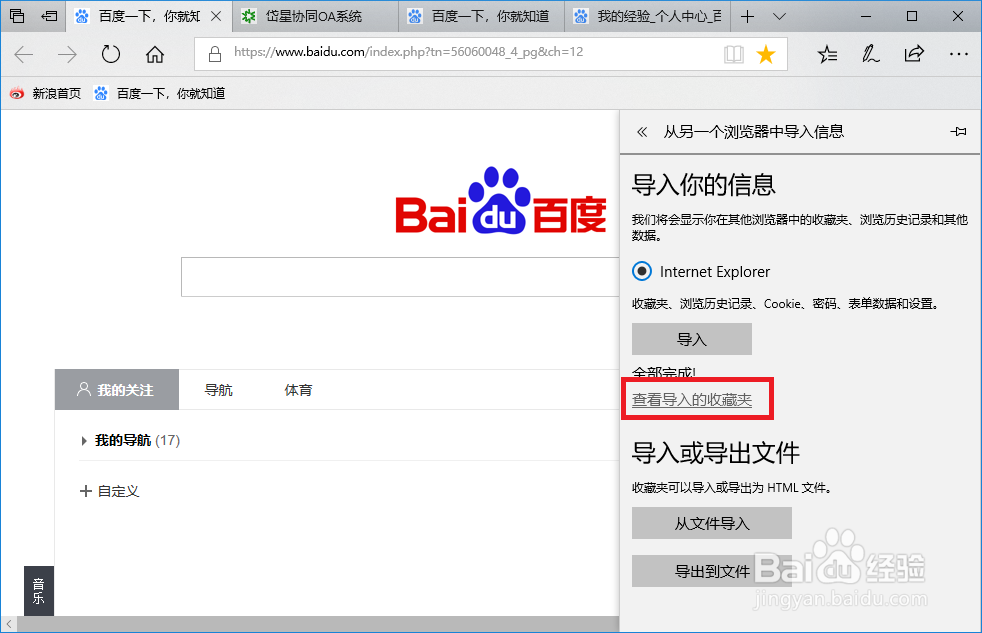Open 查看导入的收藏夹 link
Viewport: 982px width, 633px height.
click(x=692, y=399)
